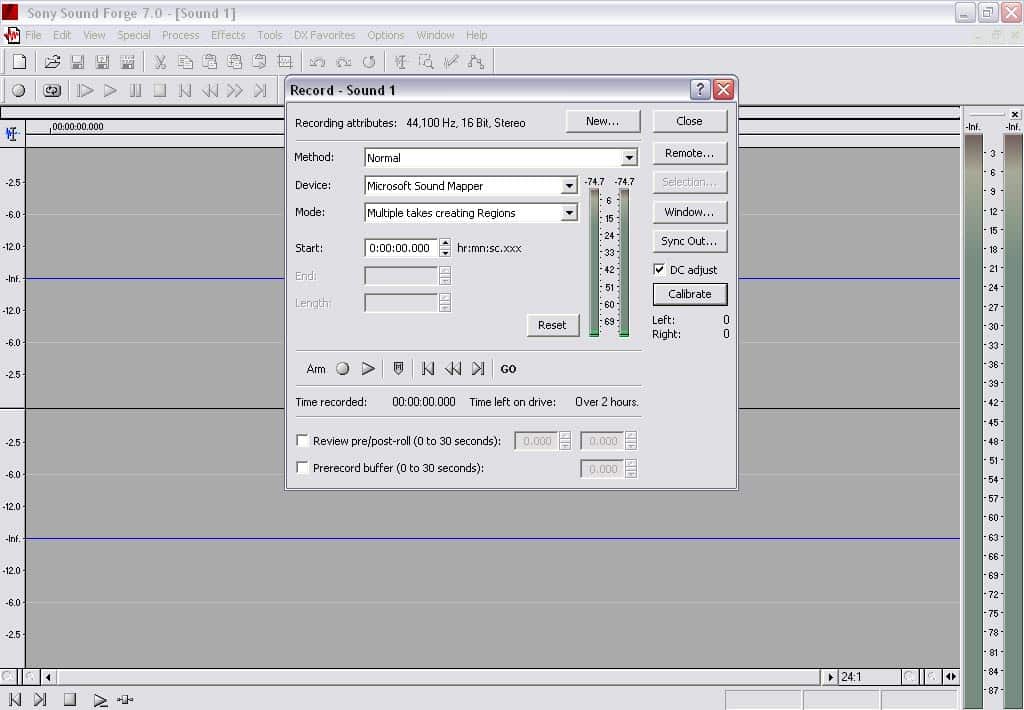This screenshot has height=710, width=1024.
Task: Click Go to End in Record dialog
Action: coord(478,369)
